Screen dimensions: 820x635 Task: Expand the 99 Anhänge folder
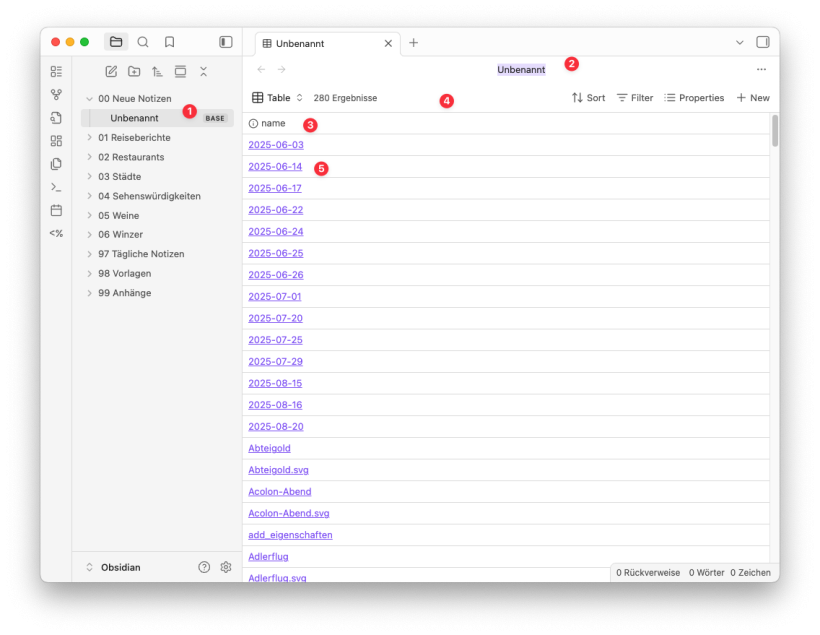89,293
